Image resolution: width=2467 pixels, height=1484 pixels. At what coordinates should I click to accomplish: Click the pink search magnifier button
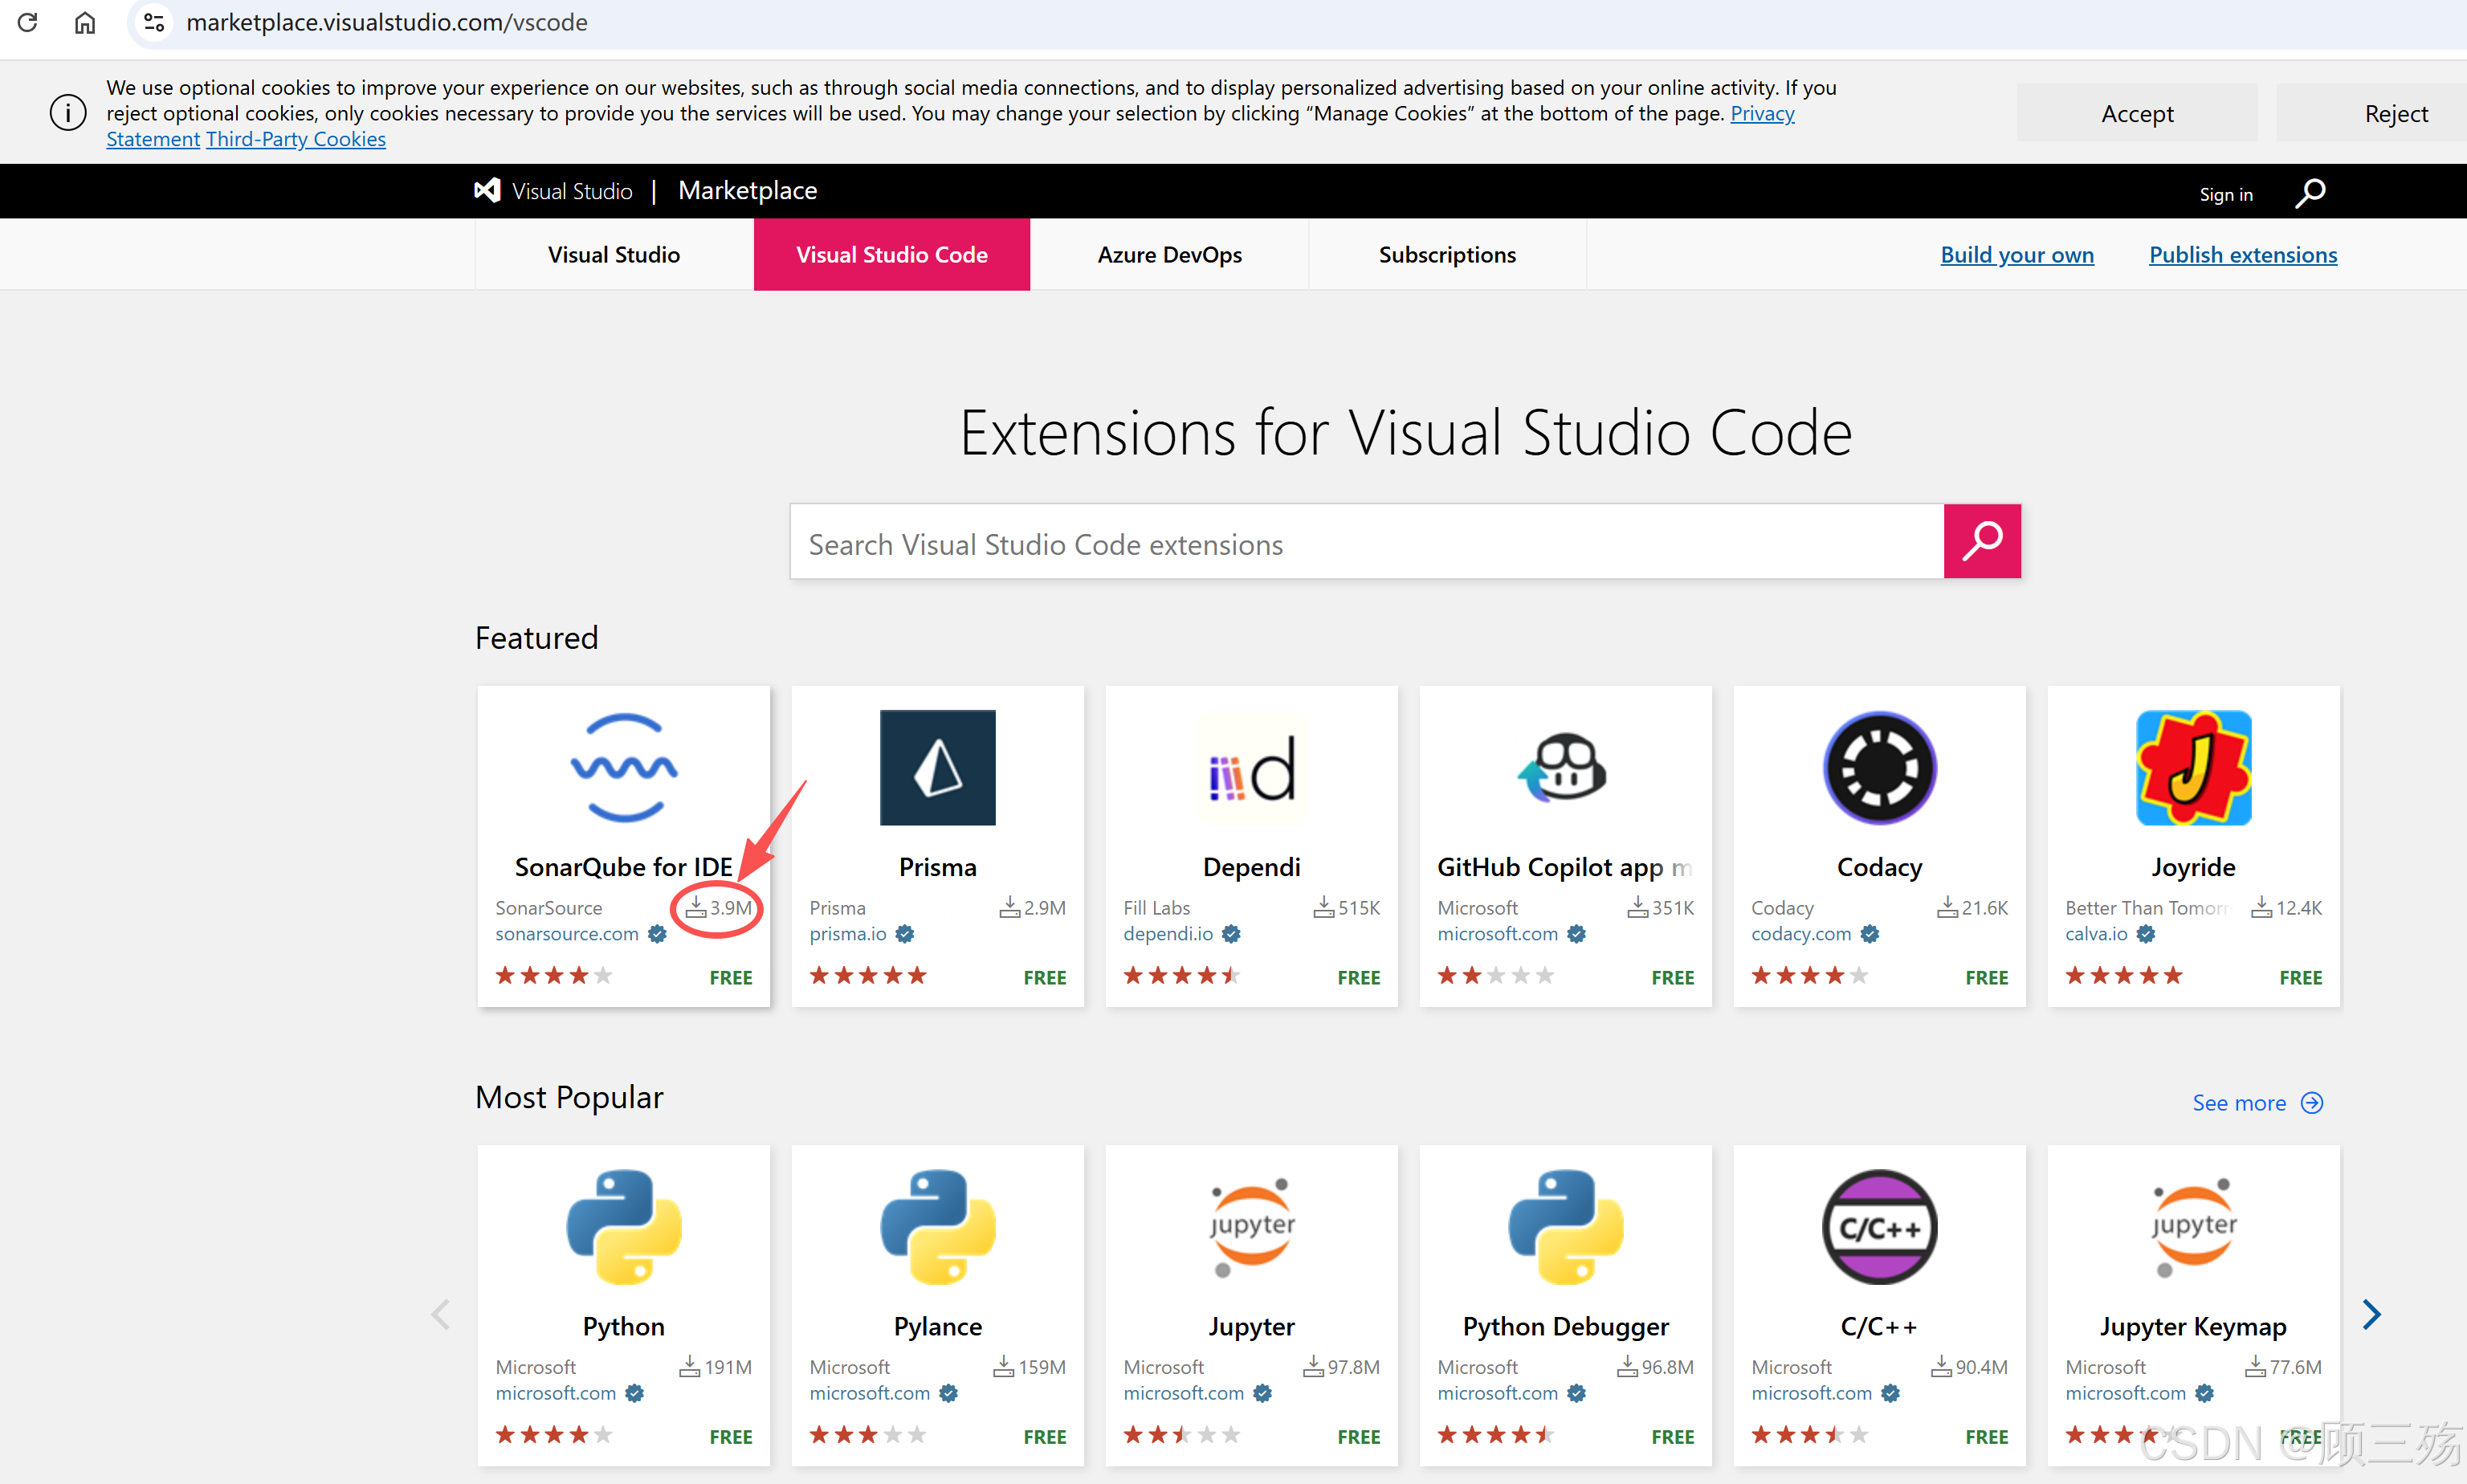click(1981, 541)
